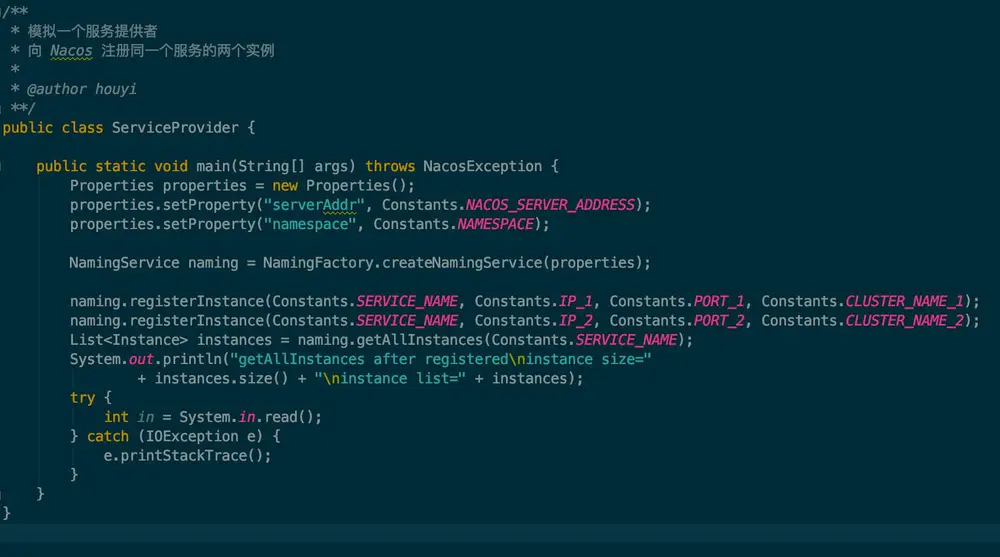Click the out field in System.out
The image size is (1000, 557).
point(141,359)
